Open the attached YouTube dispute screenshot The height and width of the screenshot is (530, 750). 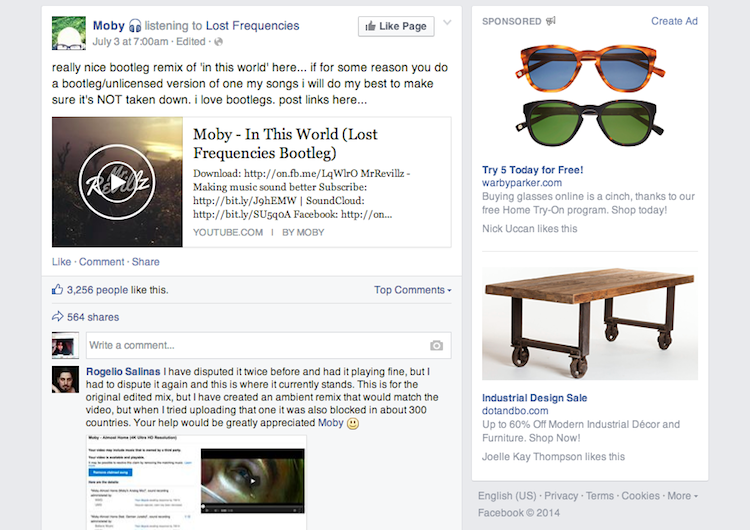tap(196, 482)
